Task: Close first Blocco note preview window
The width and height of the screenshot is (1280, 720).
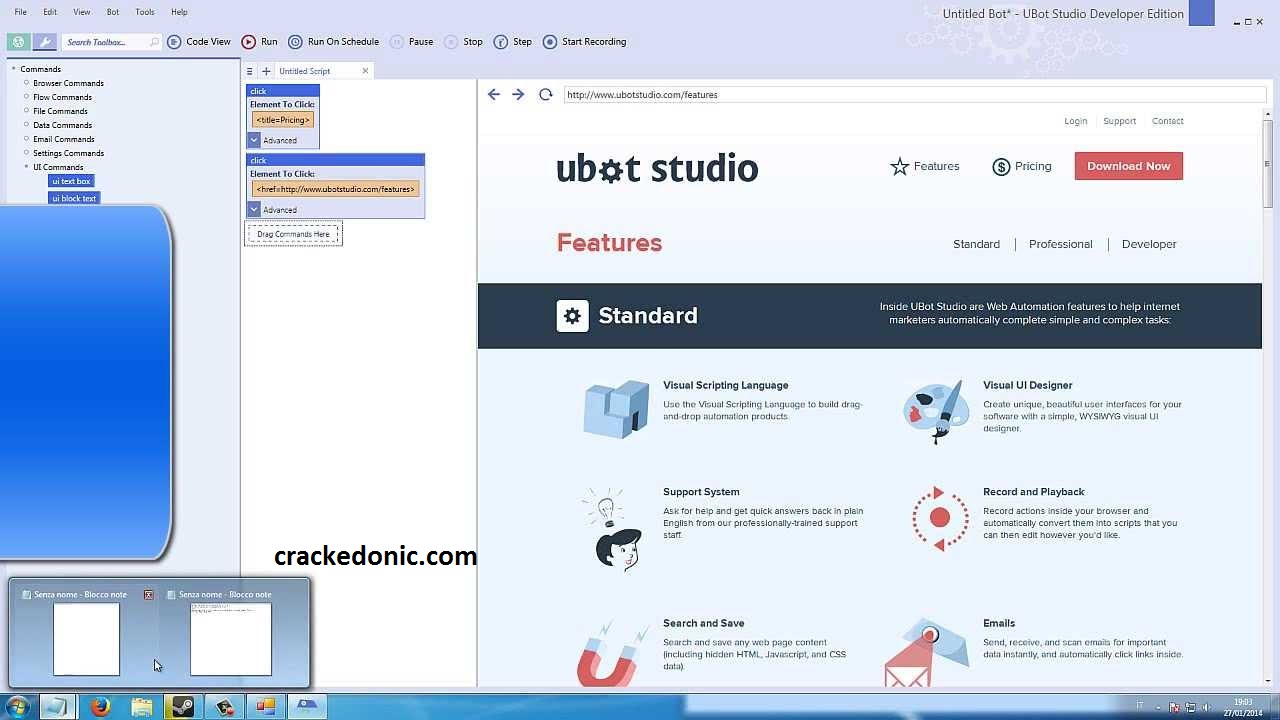Action: tap(148, 595)
